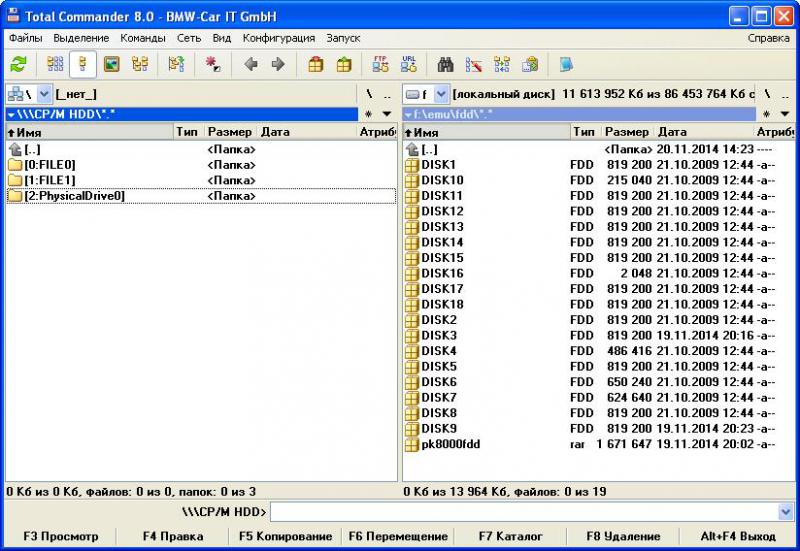The height and width of the screenshot is (551, 800).
Task: Open the right panel drive f dropdown
Action: 441,94
